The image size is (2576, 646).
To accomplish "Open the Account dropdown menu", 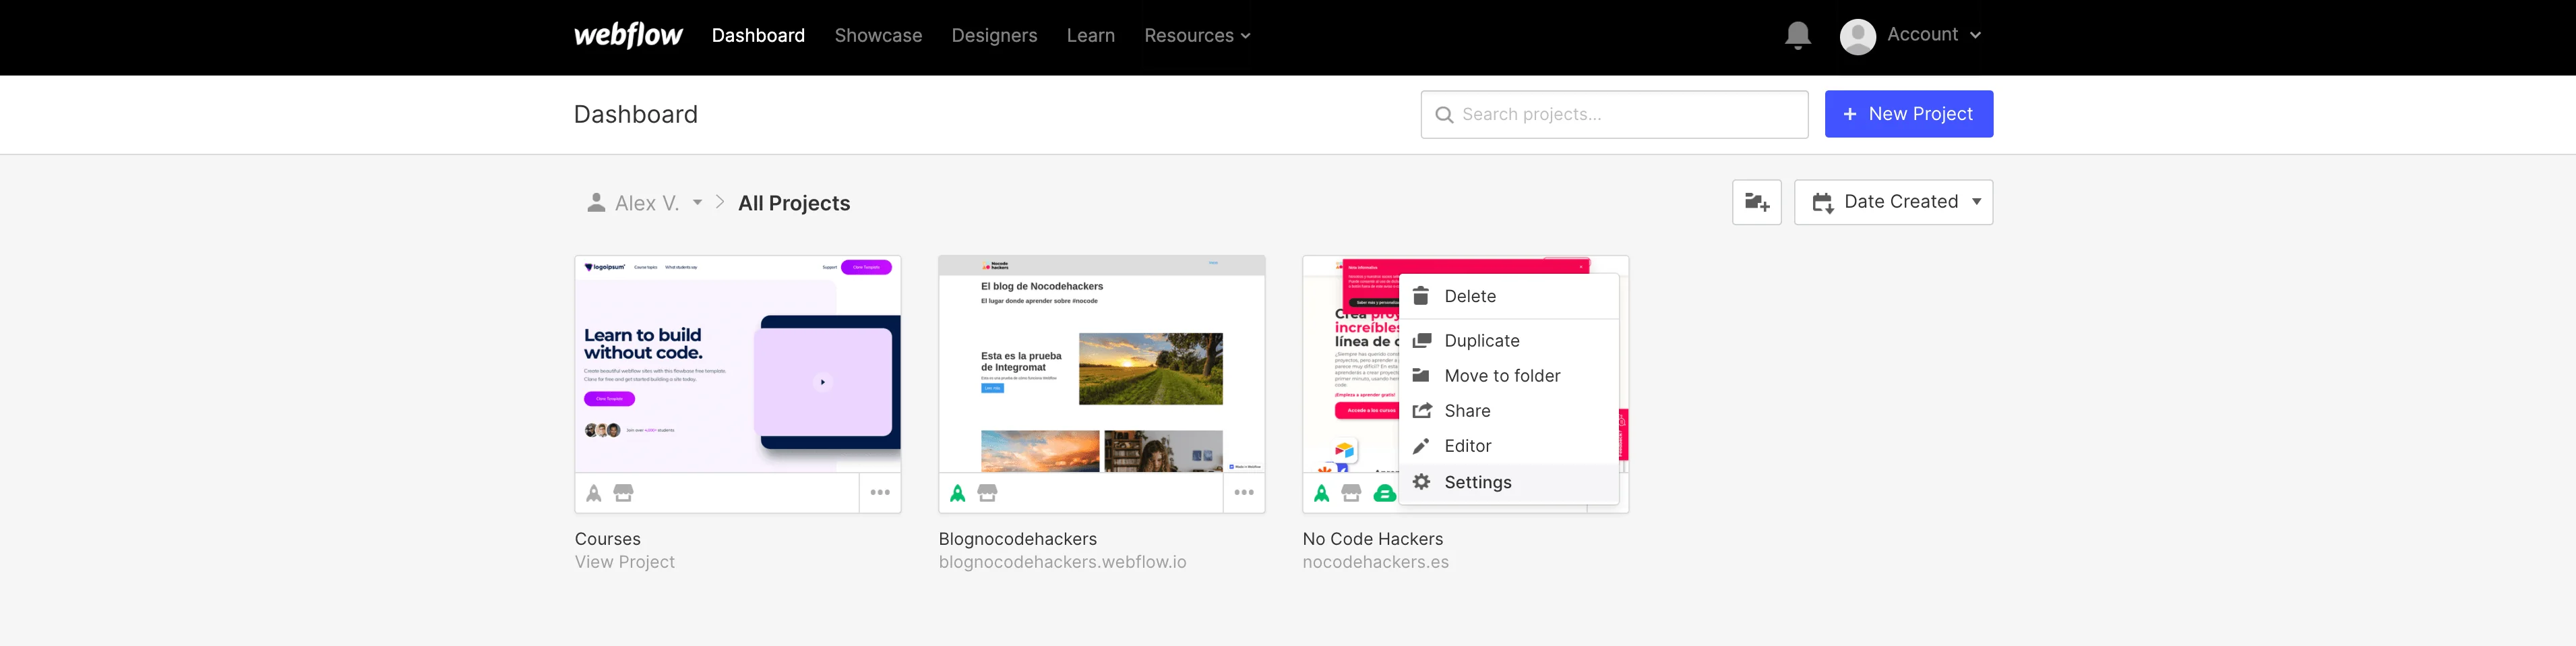I will point(1911,35).
